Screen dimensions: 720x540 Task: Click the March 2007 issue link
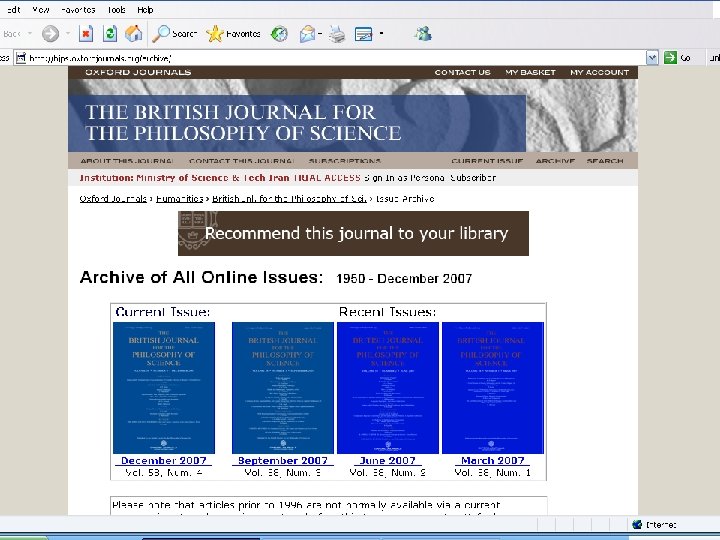(493, 461)
